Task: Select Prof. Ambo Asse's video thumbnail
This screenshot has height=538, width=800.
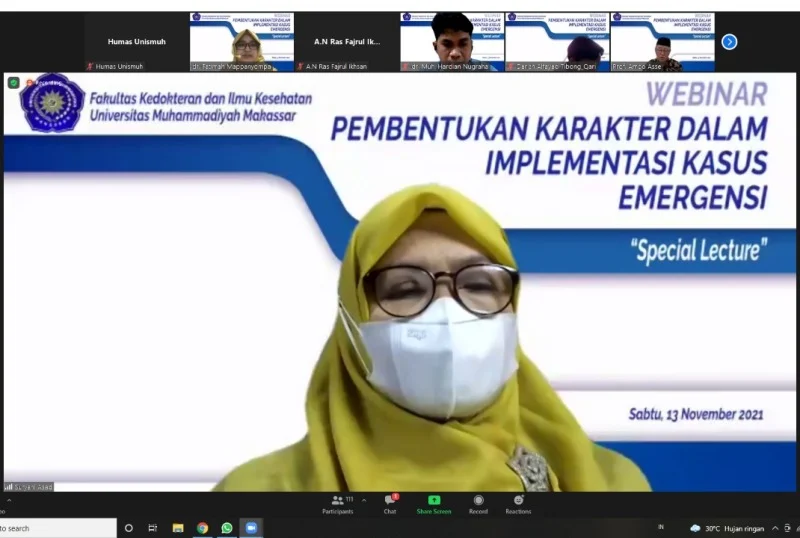Action: click(662, 42)
